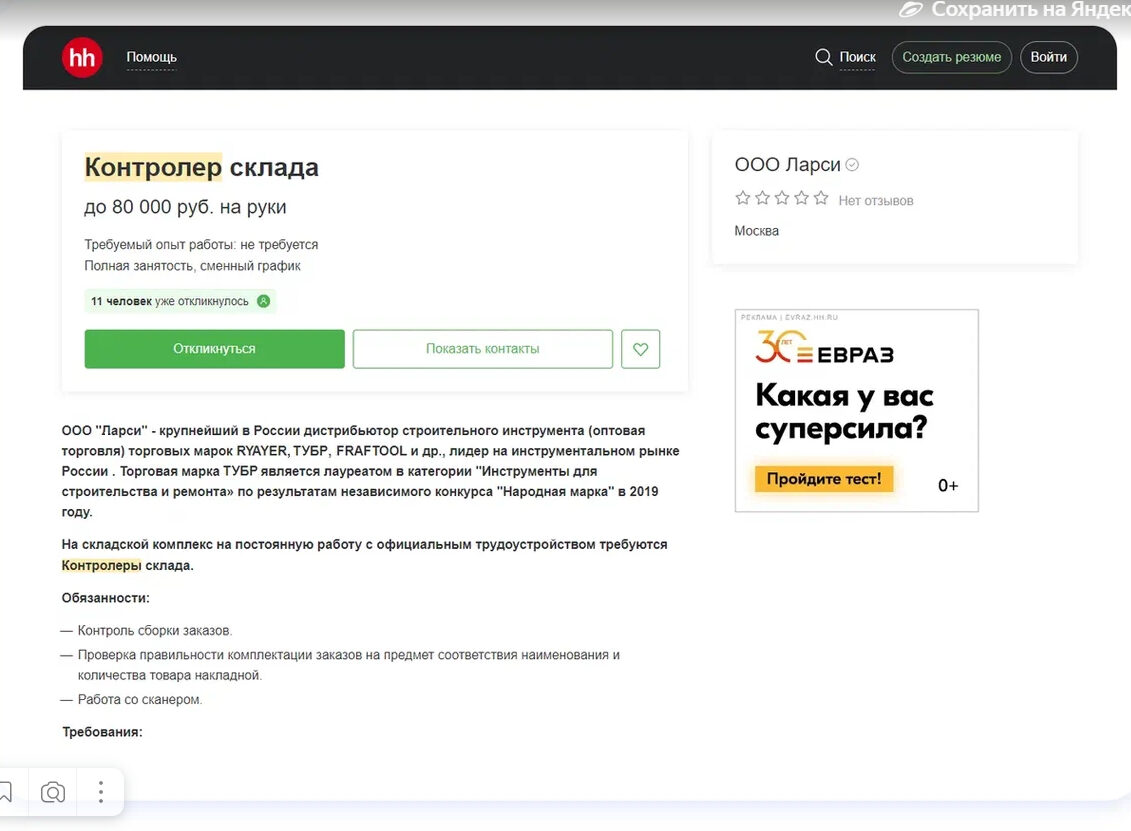1131x831 pixels.
Task: Click Требуемый опыт работы: не требуется
Action: click(201, 245)
